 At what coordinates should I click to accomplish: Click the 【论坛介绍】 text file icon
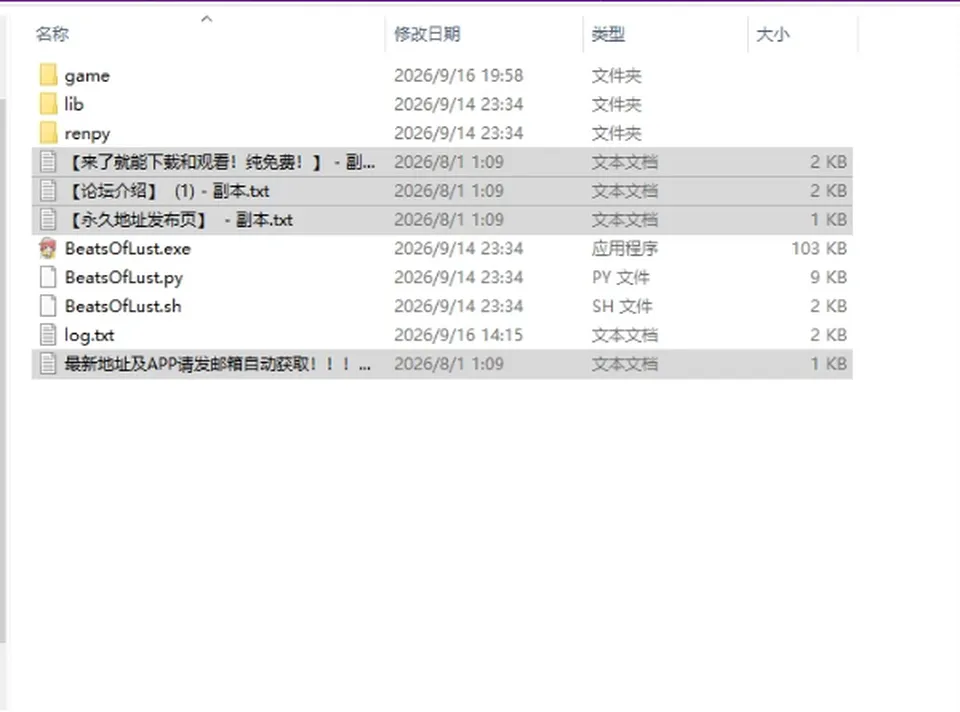(48, 191)
